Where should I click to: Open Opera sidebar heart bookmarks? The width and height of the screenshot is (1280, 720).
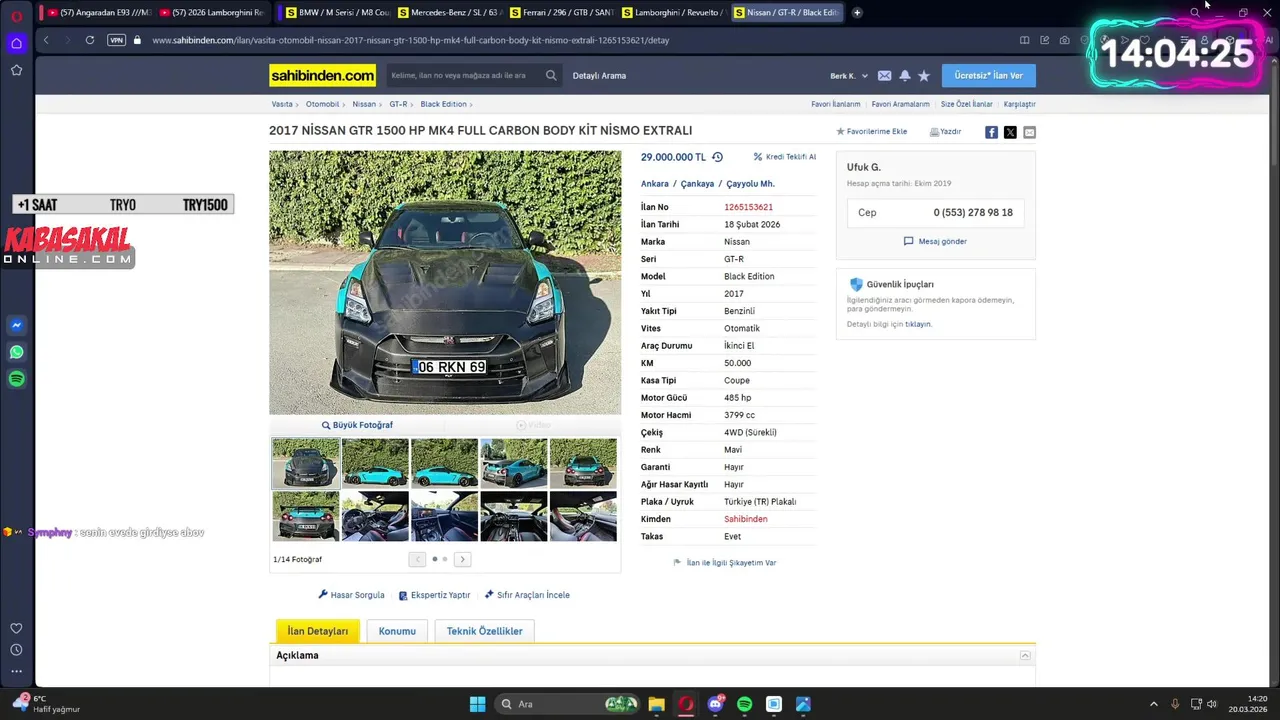tap(16, 628)
